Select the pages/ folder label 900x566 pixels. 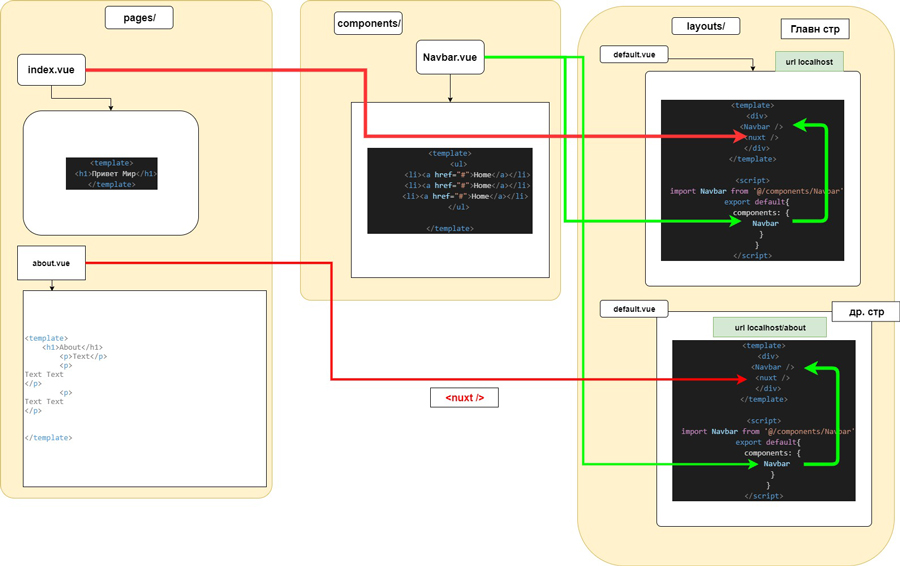click(139, 18)
